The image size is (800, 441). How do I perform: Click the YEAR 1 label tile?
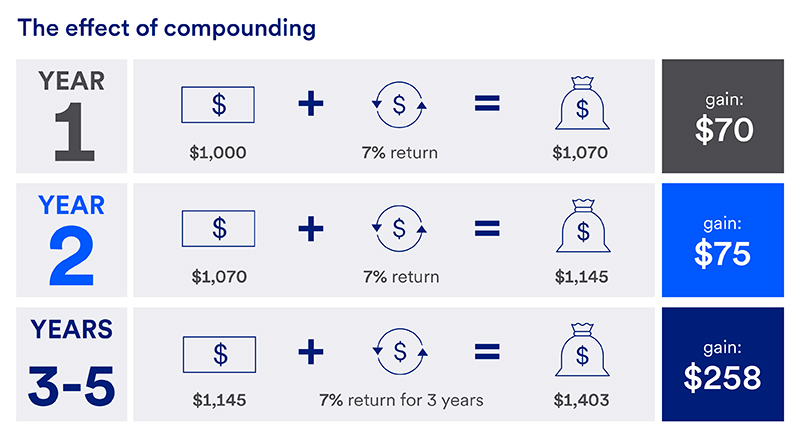(x=71, y=116)
